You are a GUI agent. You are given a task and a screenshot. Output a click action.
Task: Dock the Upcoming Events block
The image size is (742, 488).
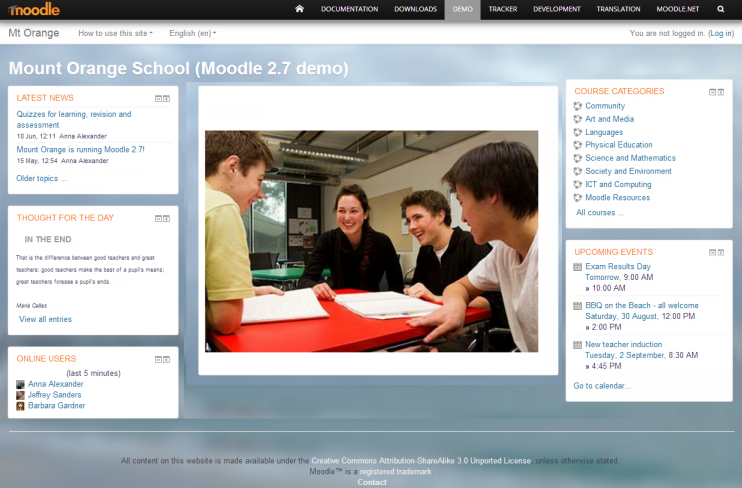click(x=721, y=252)
